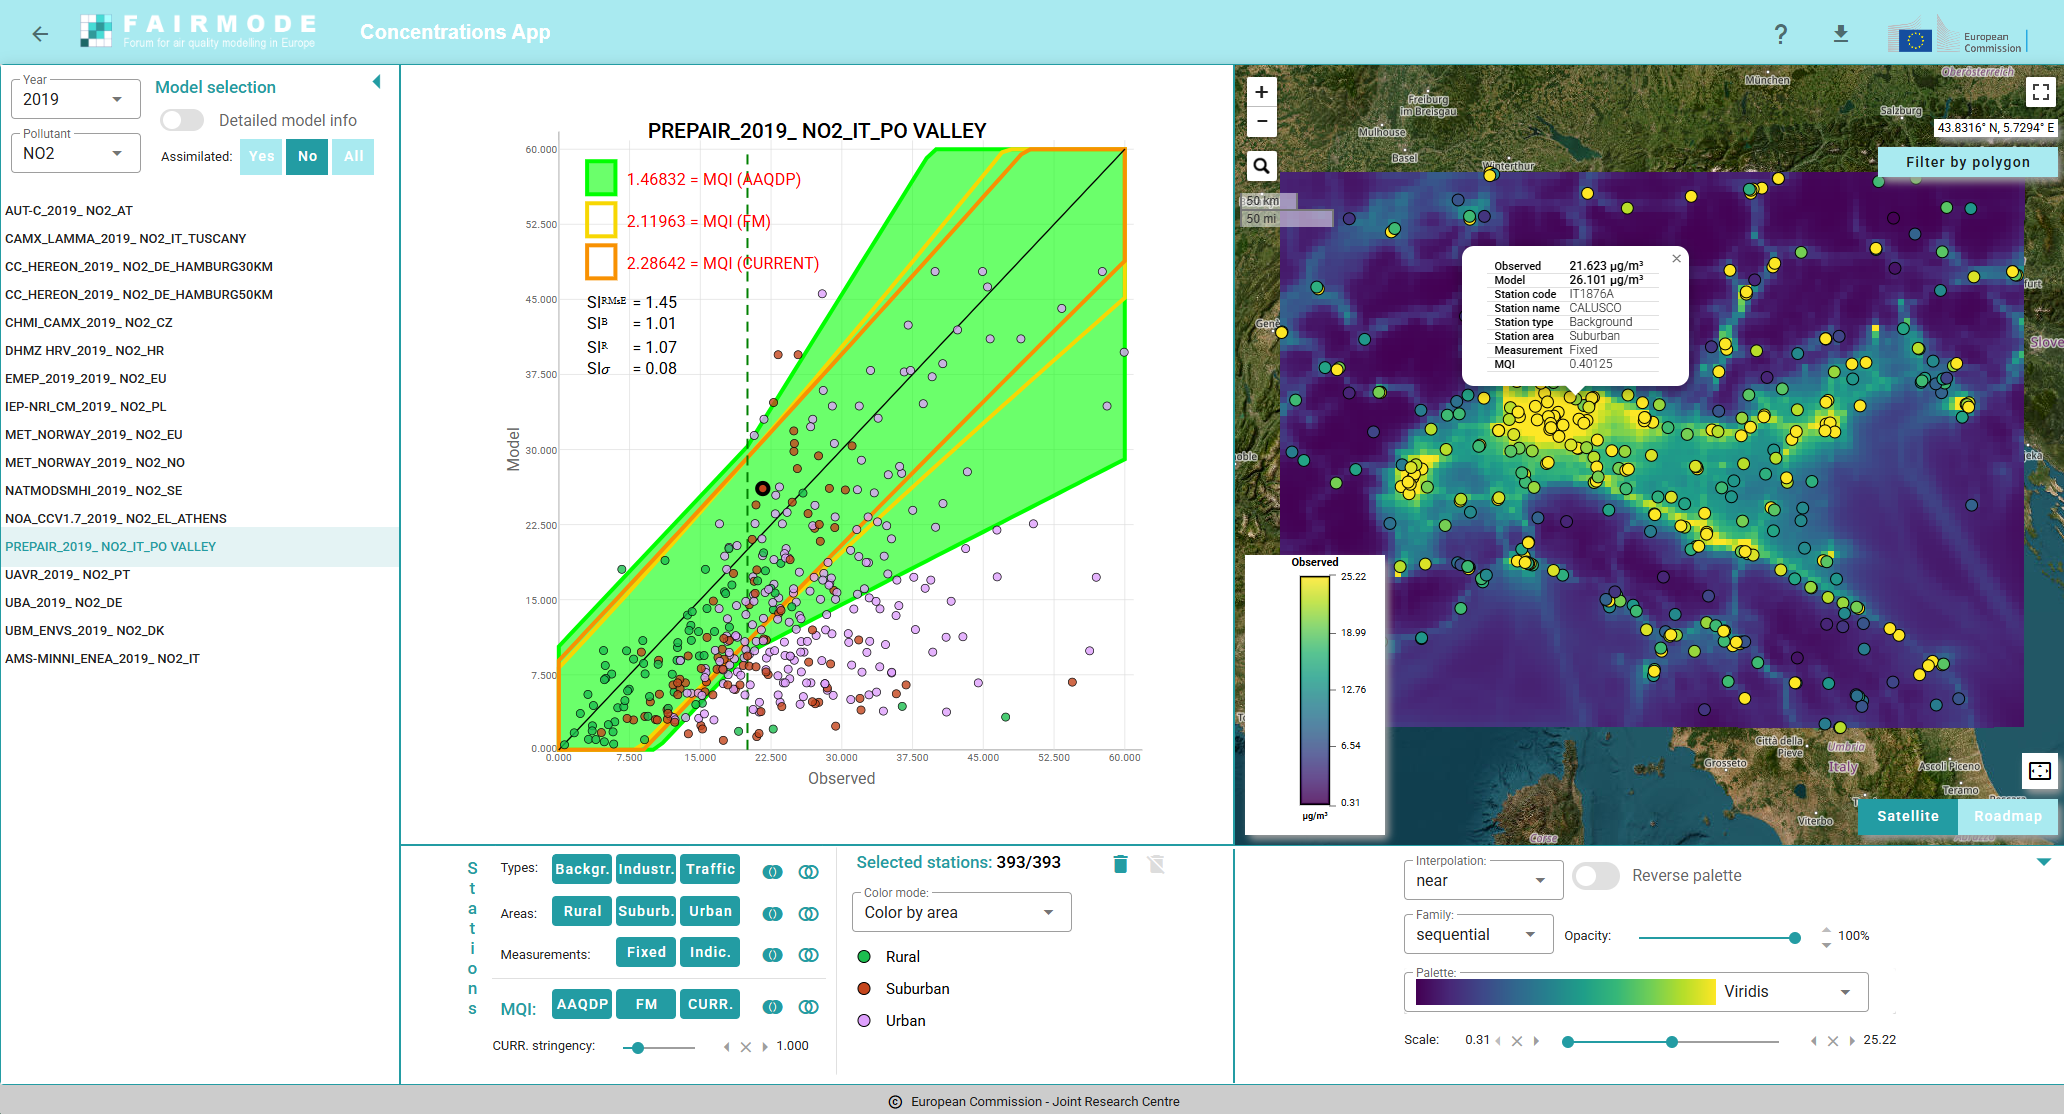The image size is (2064, 1114).
Task: Open the map search magnifier
Action: point(1262,166)
